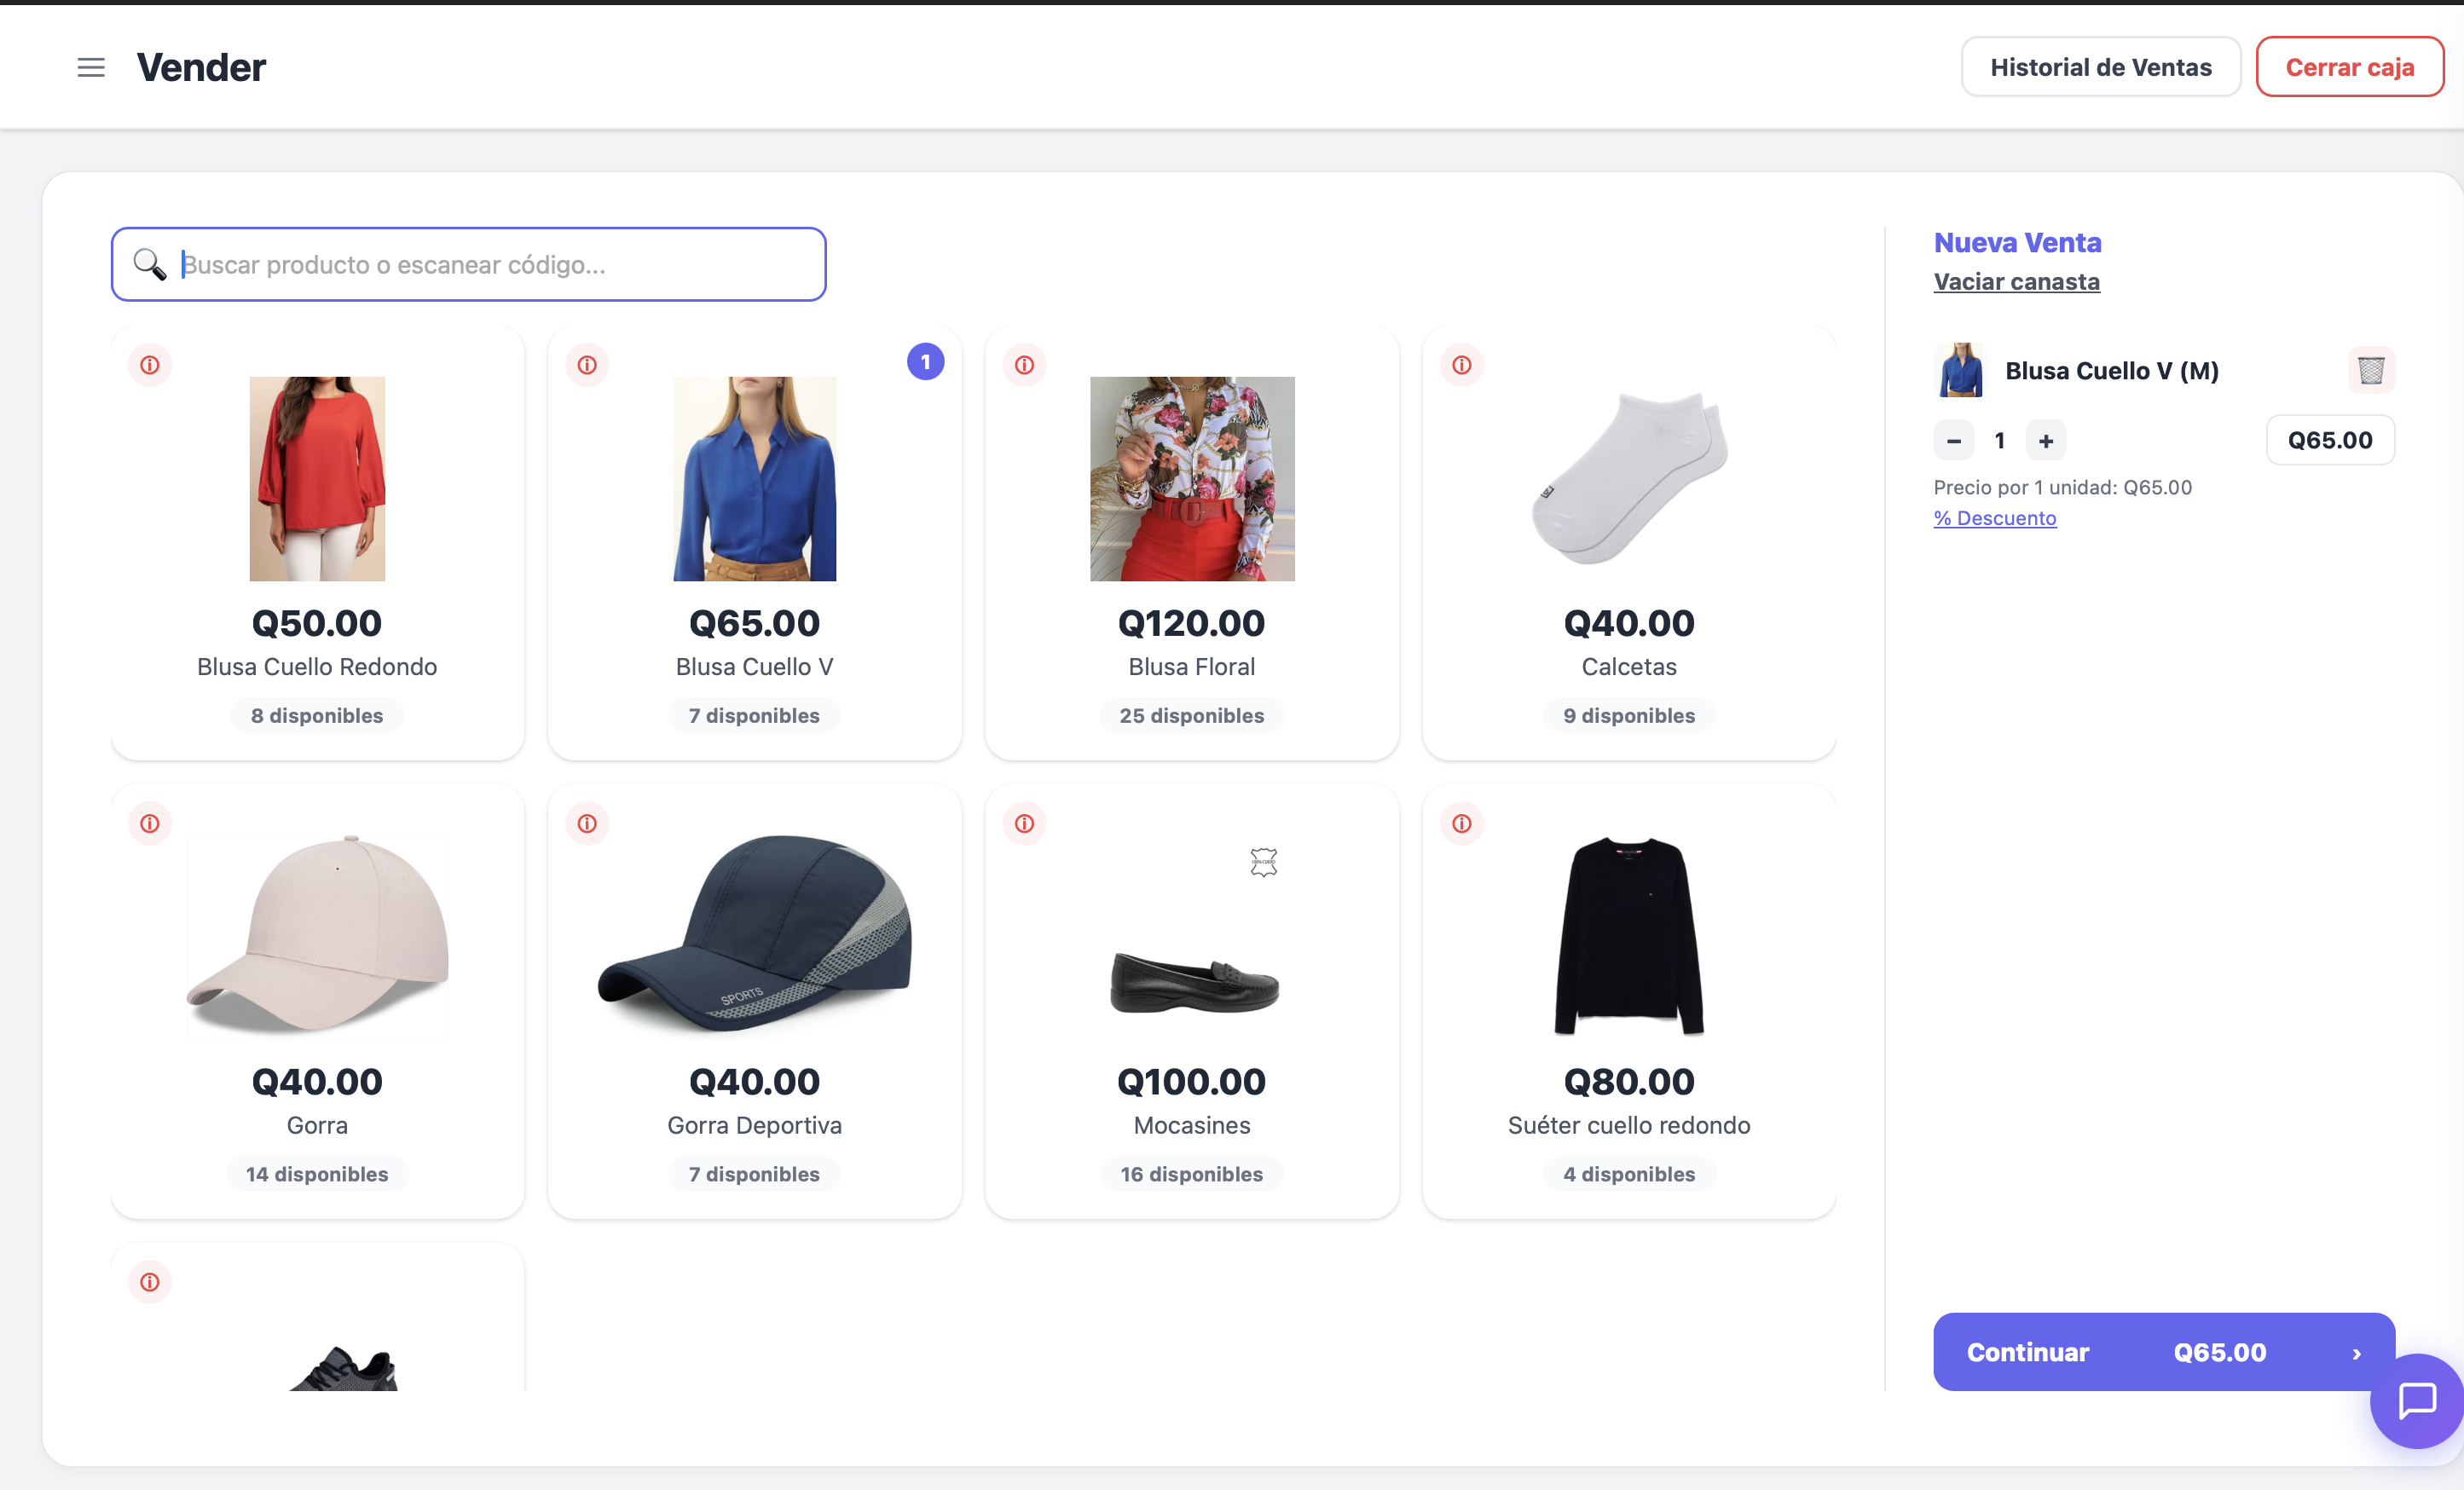
Task: Add Suéter cuello redondo via its image
Action: pos(1629,936)
